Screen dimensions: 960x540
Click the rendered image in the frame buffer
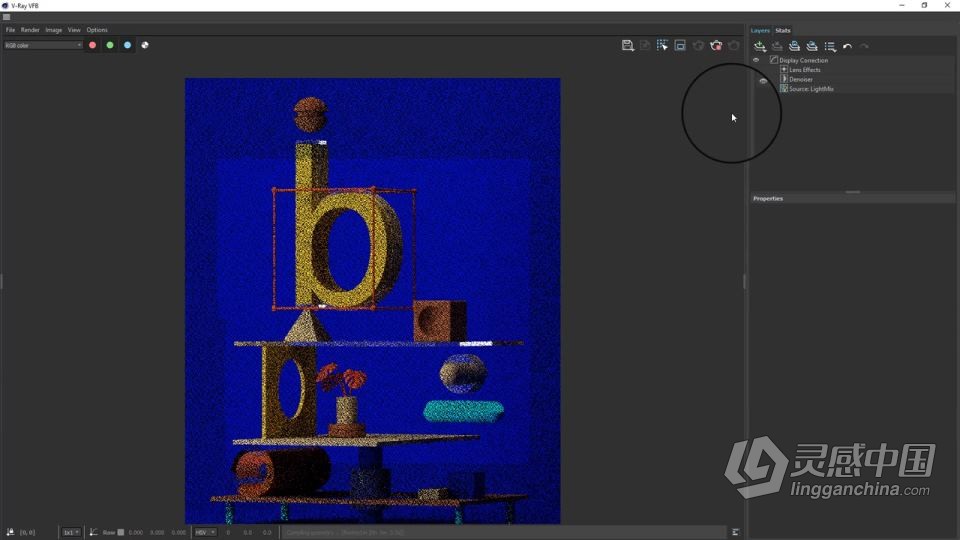(x=373, y=301)
